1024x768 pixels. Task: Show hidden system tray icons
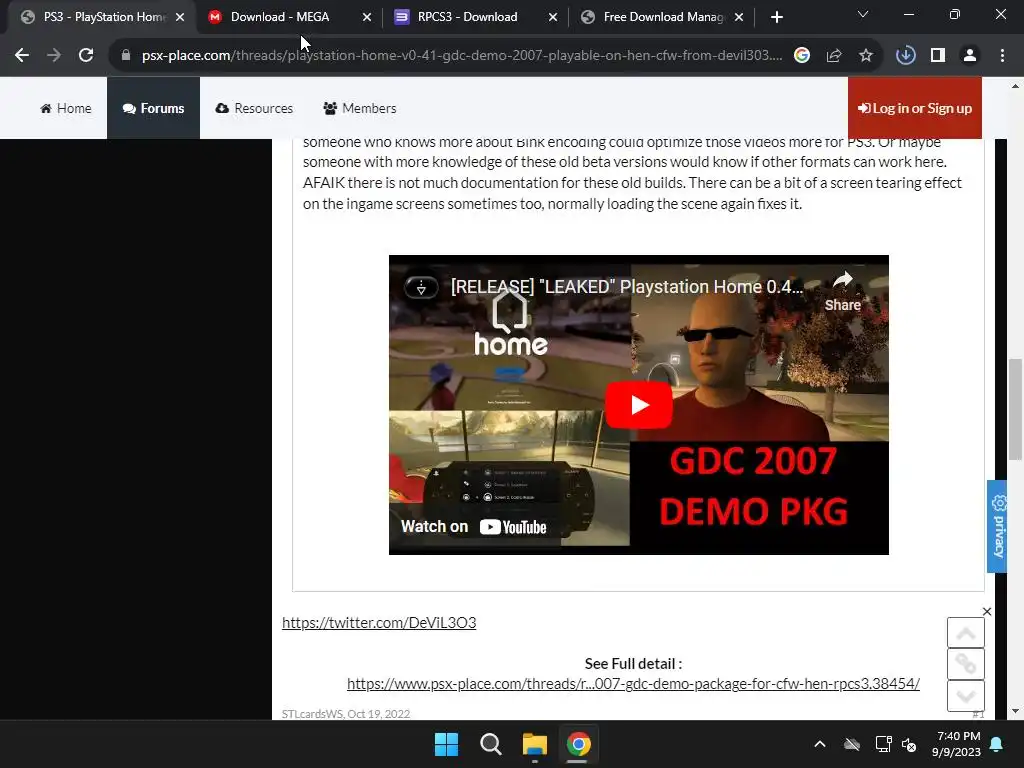820,744
